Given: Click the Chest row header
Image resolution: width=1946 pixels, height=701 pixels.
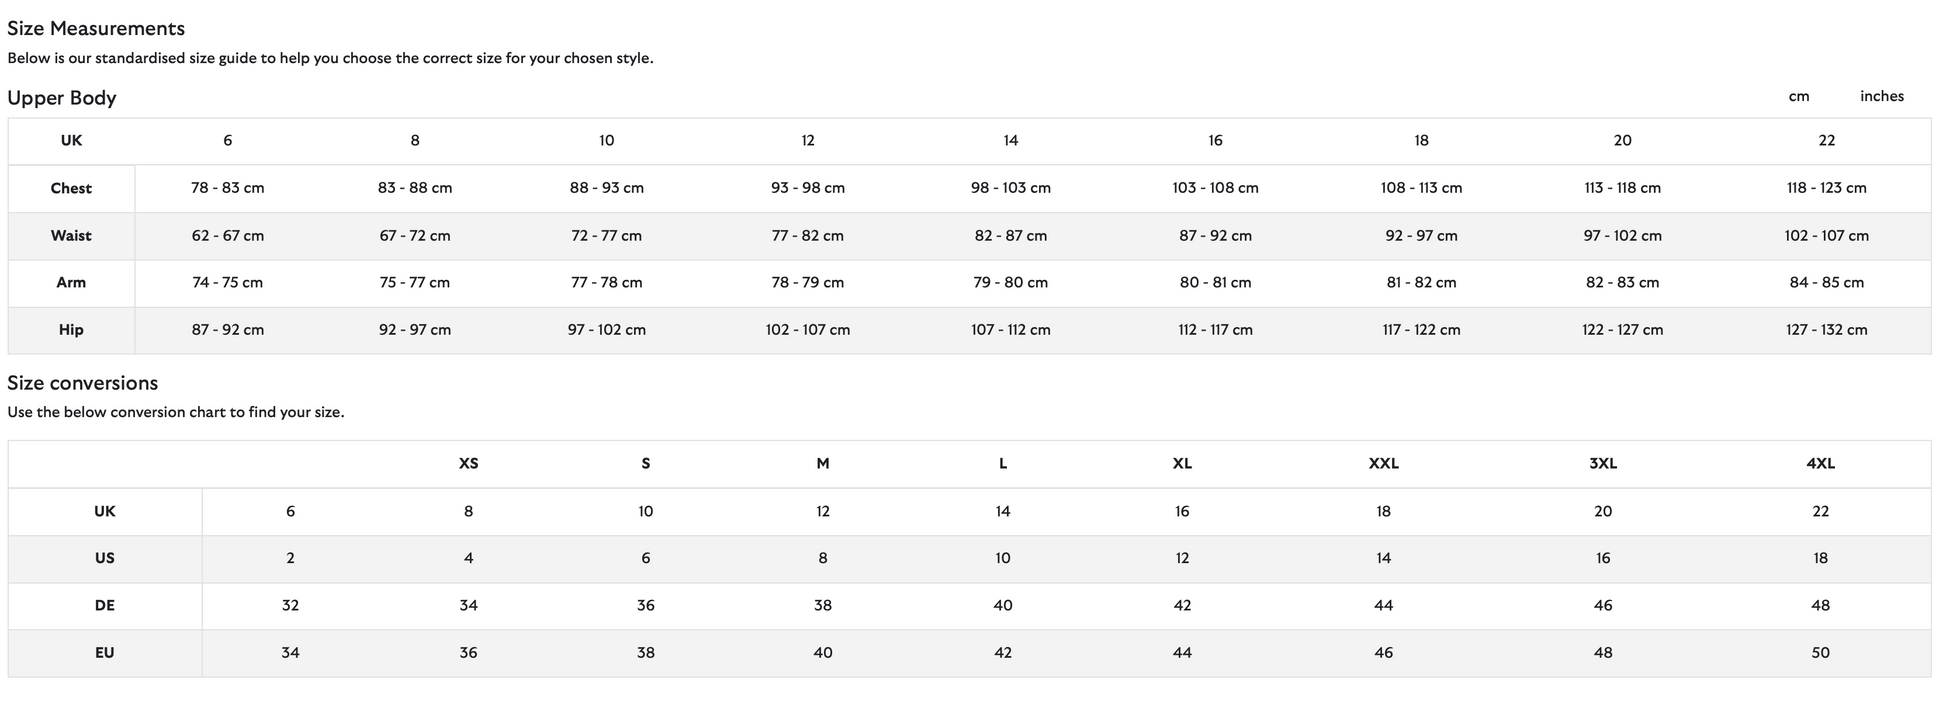Looking at the screenshot, I should coord(71,188).
